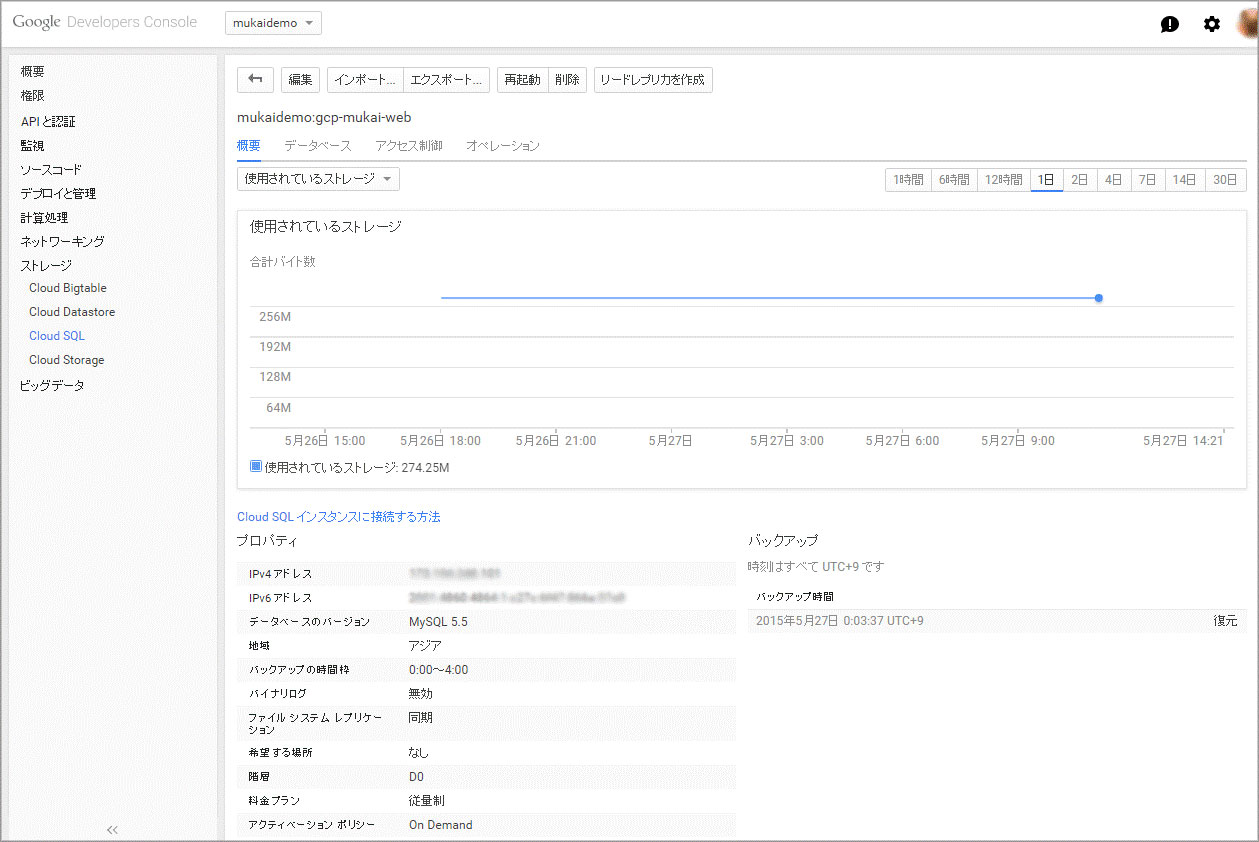Click the blurred IPv4 アドレス value
This screenshot has height=842, width=1259.
455,574
